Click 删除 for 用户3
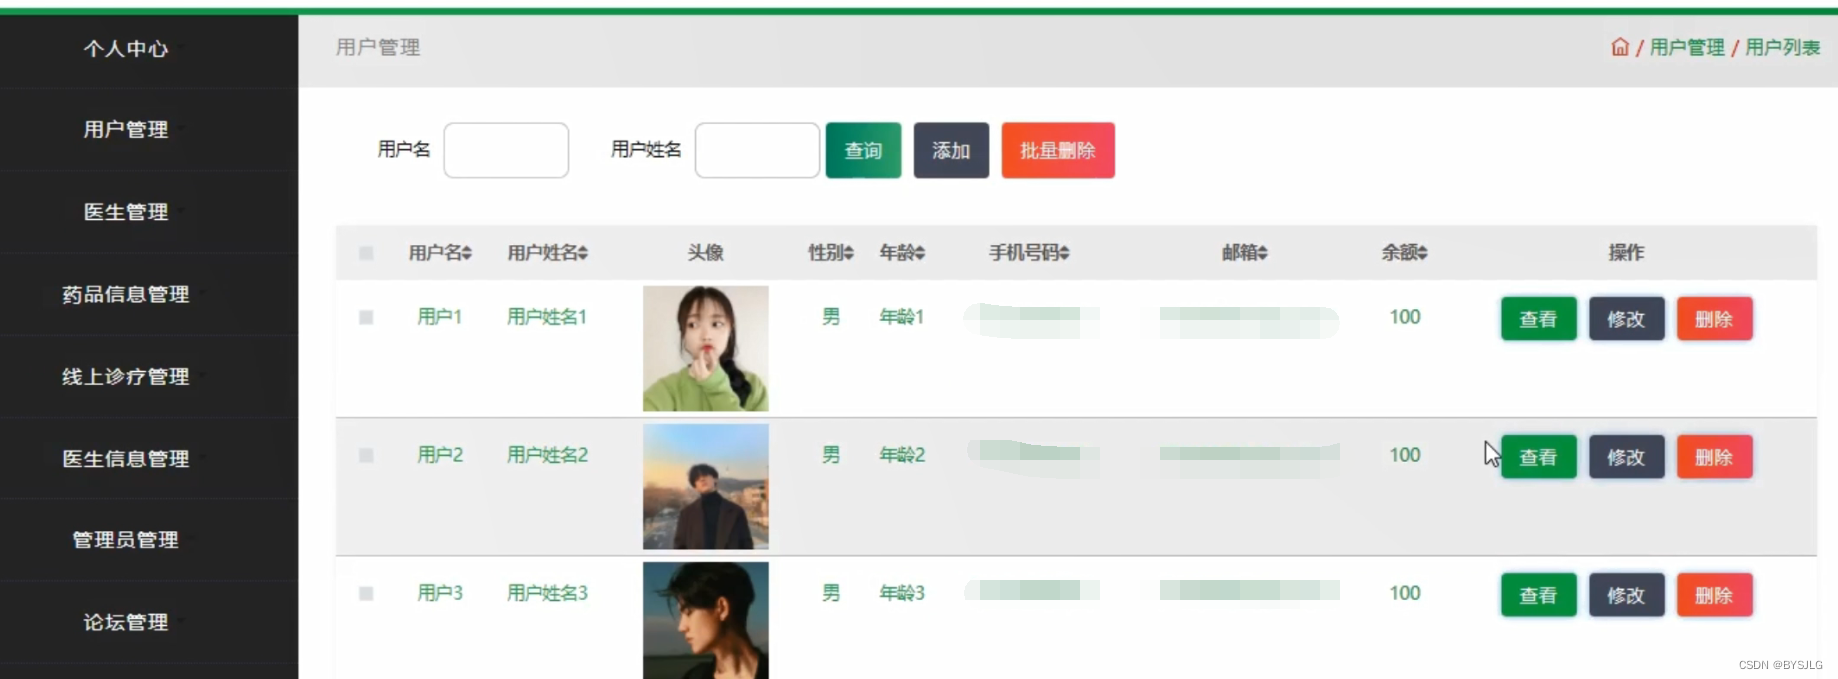 point(1714,595)
